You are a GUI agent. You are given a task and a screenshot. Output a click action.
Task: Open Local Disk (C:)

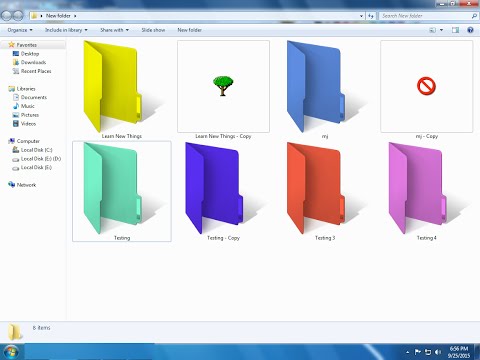click(33, 150)
